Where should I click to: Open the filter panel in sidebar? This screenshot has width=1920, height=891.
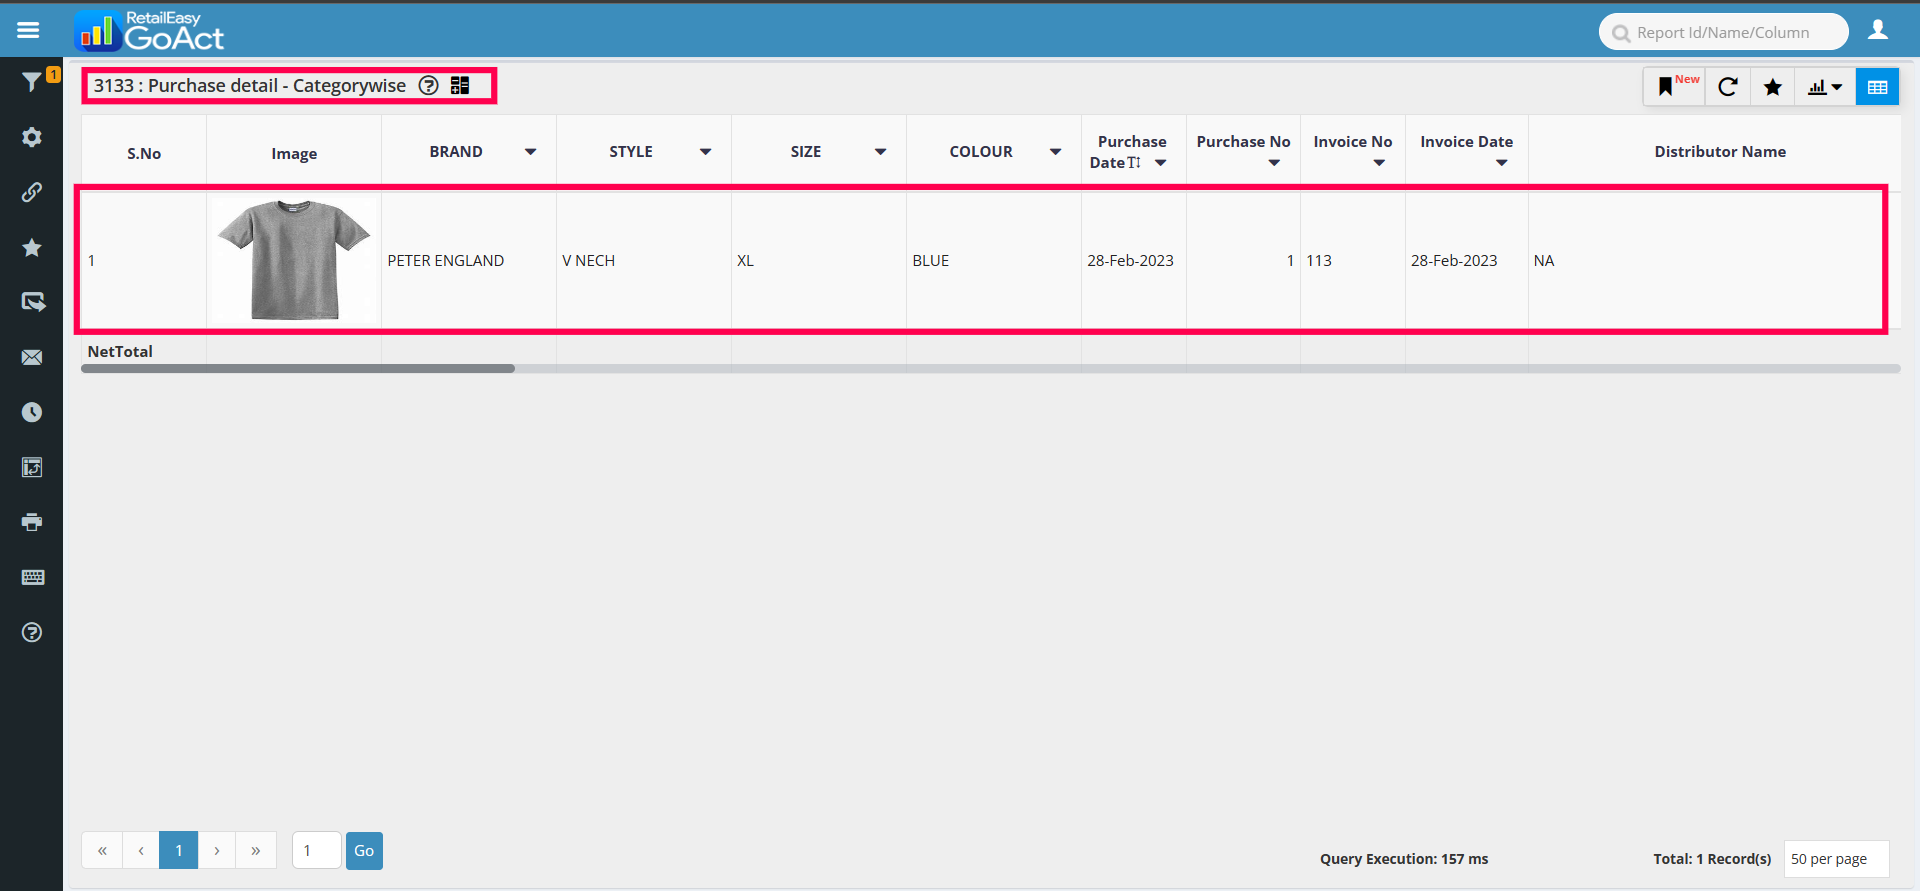(x=32, y=82)
